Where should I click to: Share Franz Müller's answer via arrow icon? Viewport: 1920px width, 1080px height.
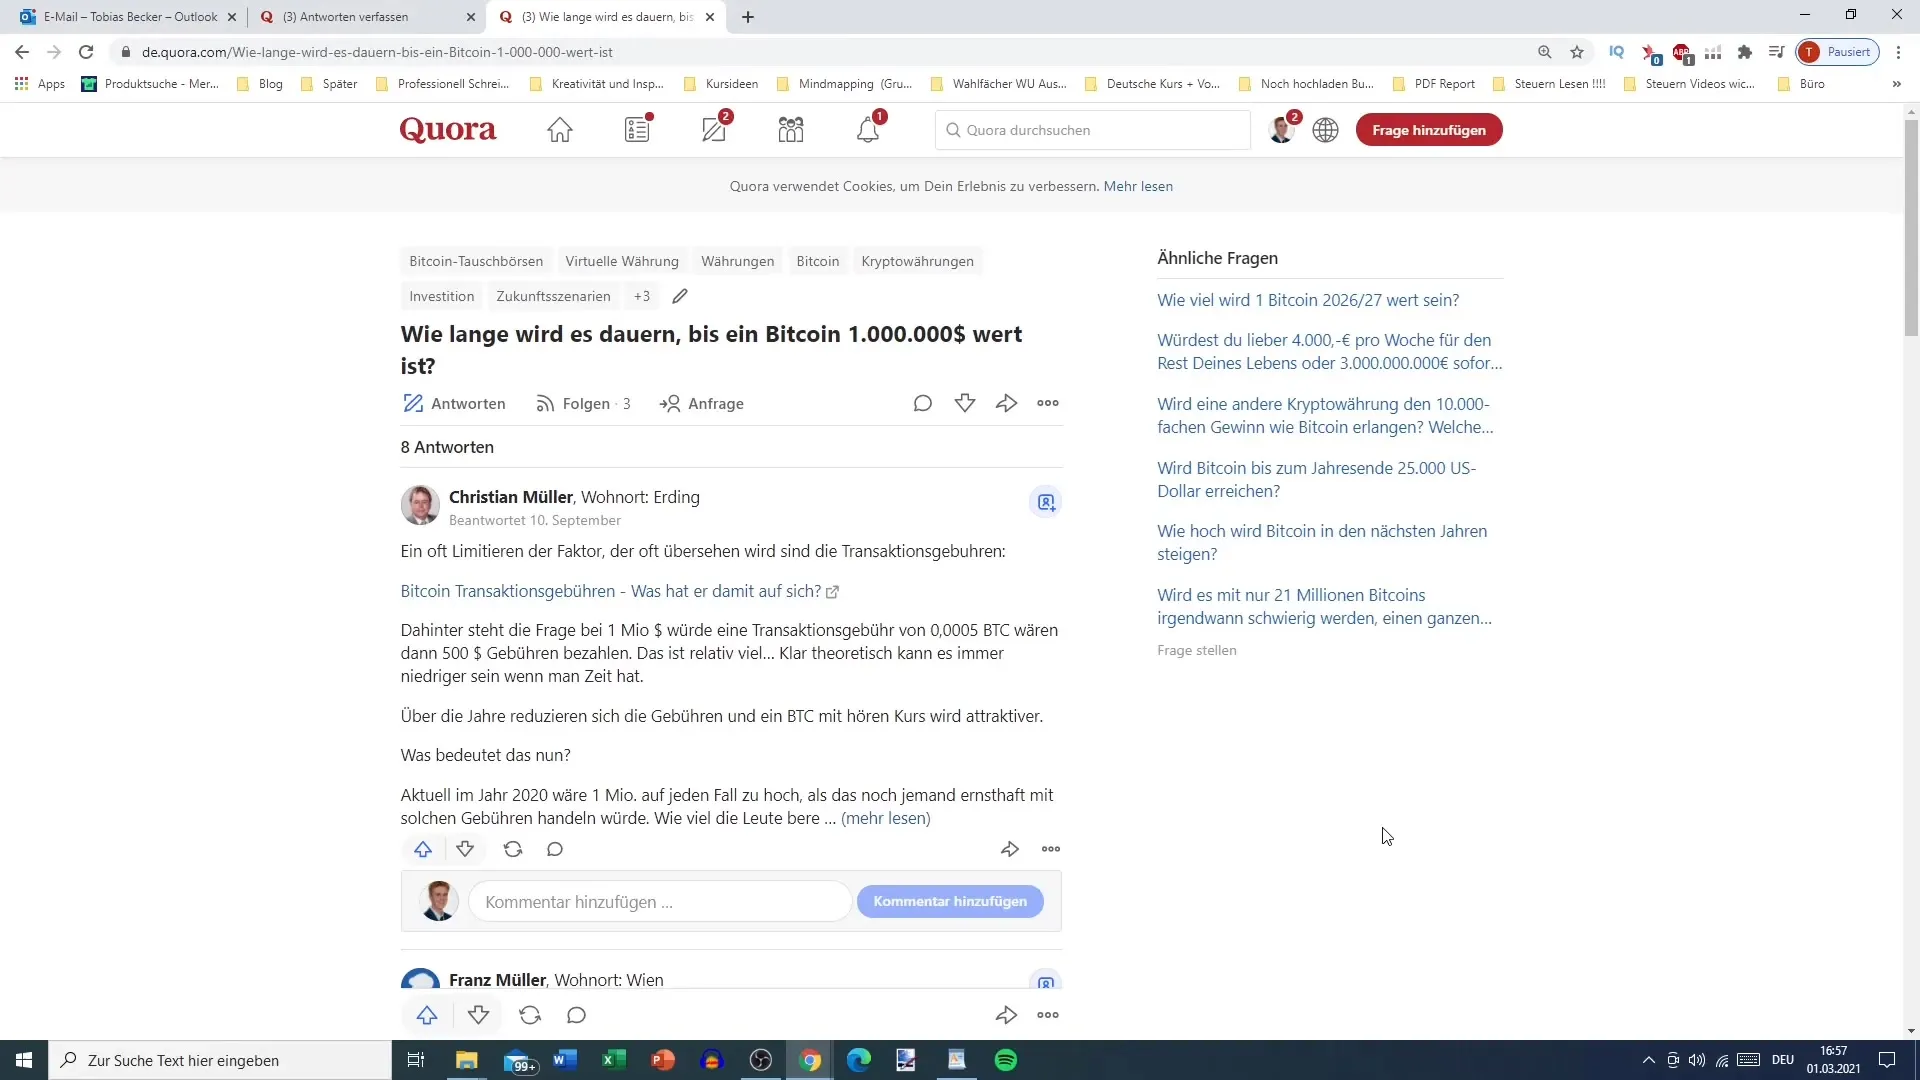coord(1006,1015)
